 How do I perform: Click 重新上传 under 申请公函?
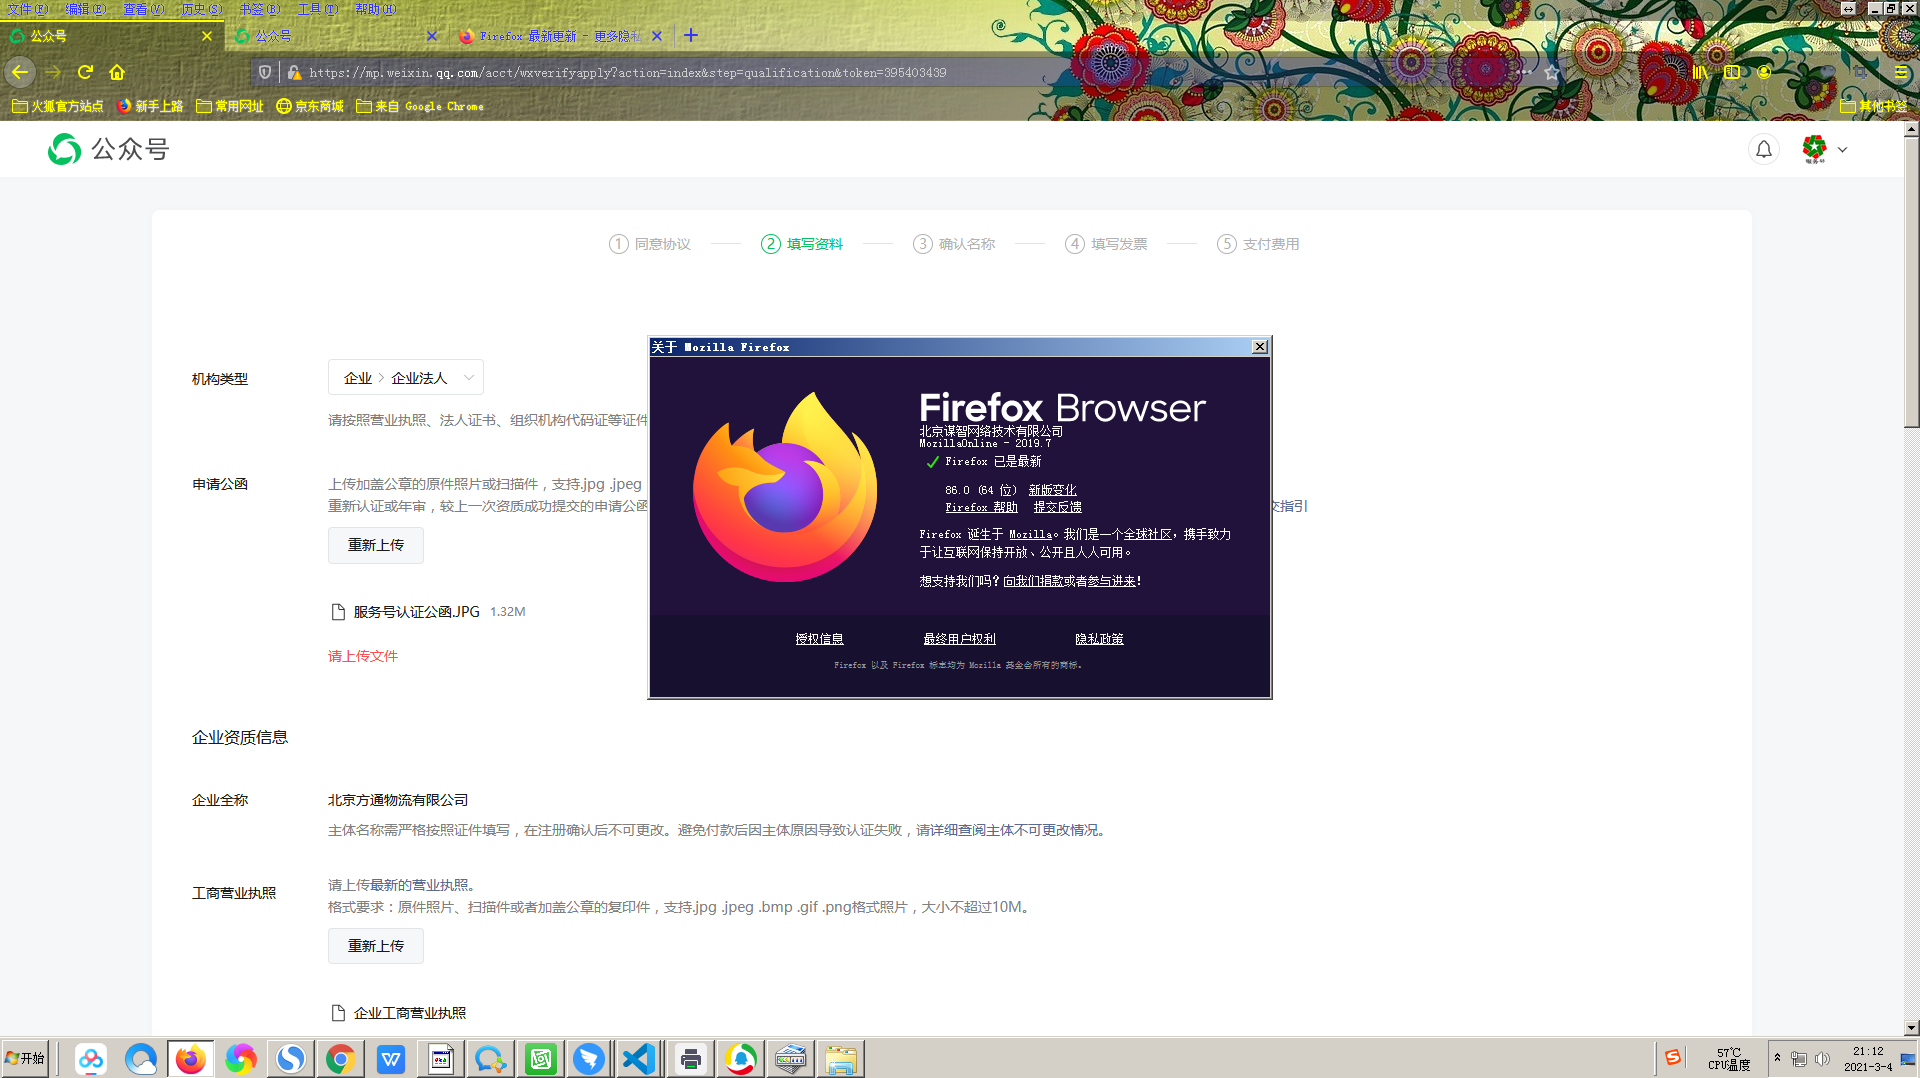point(376,545)
